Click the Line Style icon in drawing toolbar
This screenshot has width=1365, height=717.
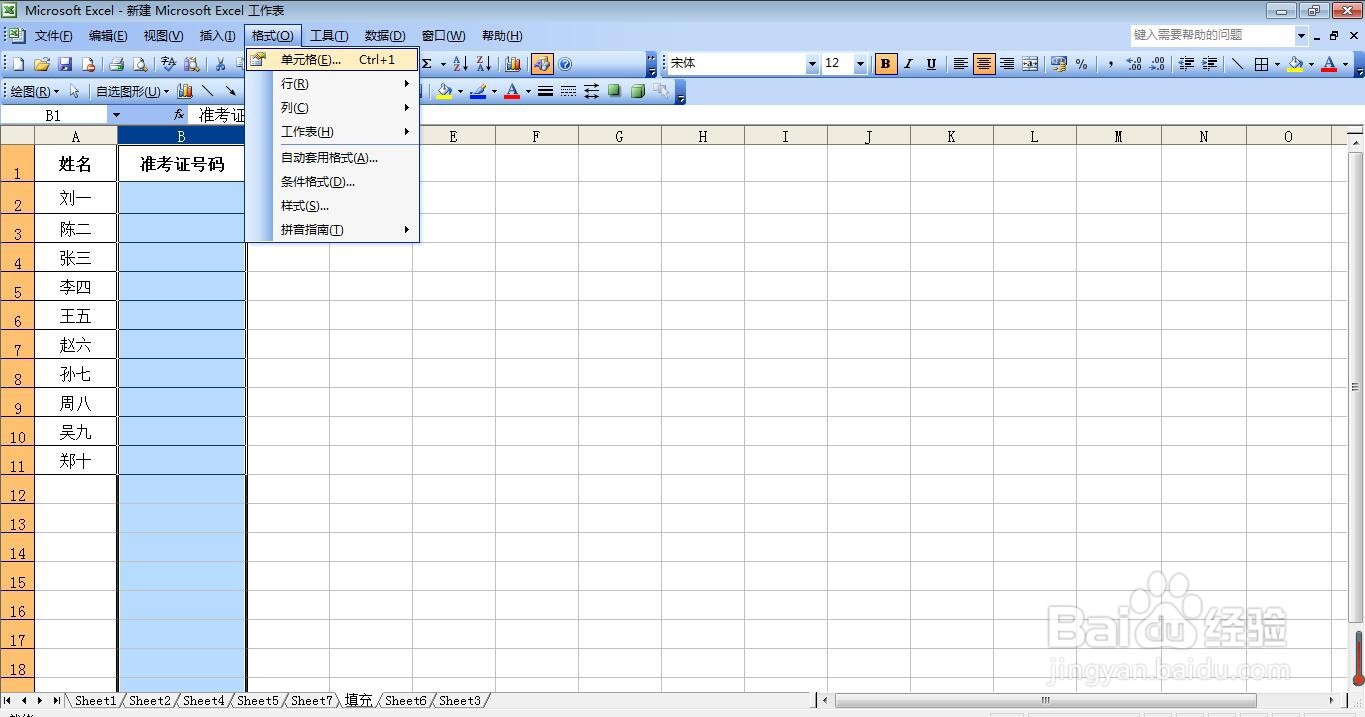(545, 91)
